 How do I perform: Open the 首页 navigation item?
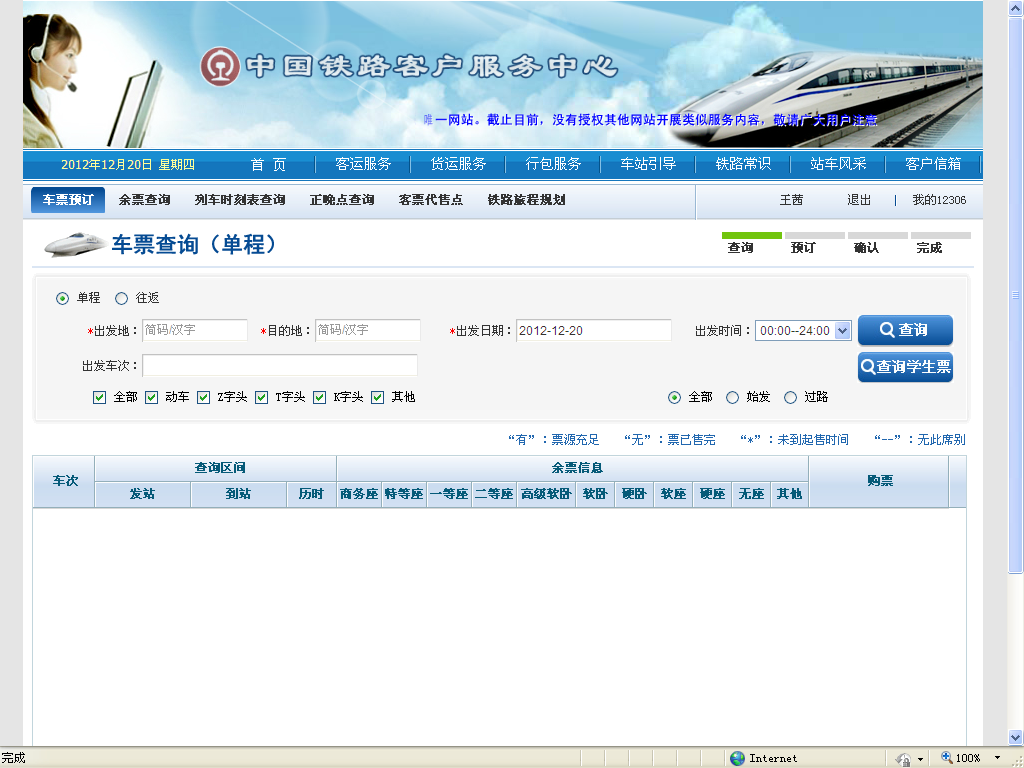click(x=268, y=165)
